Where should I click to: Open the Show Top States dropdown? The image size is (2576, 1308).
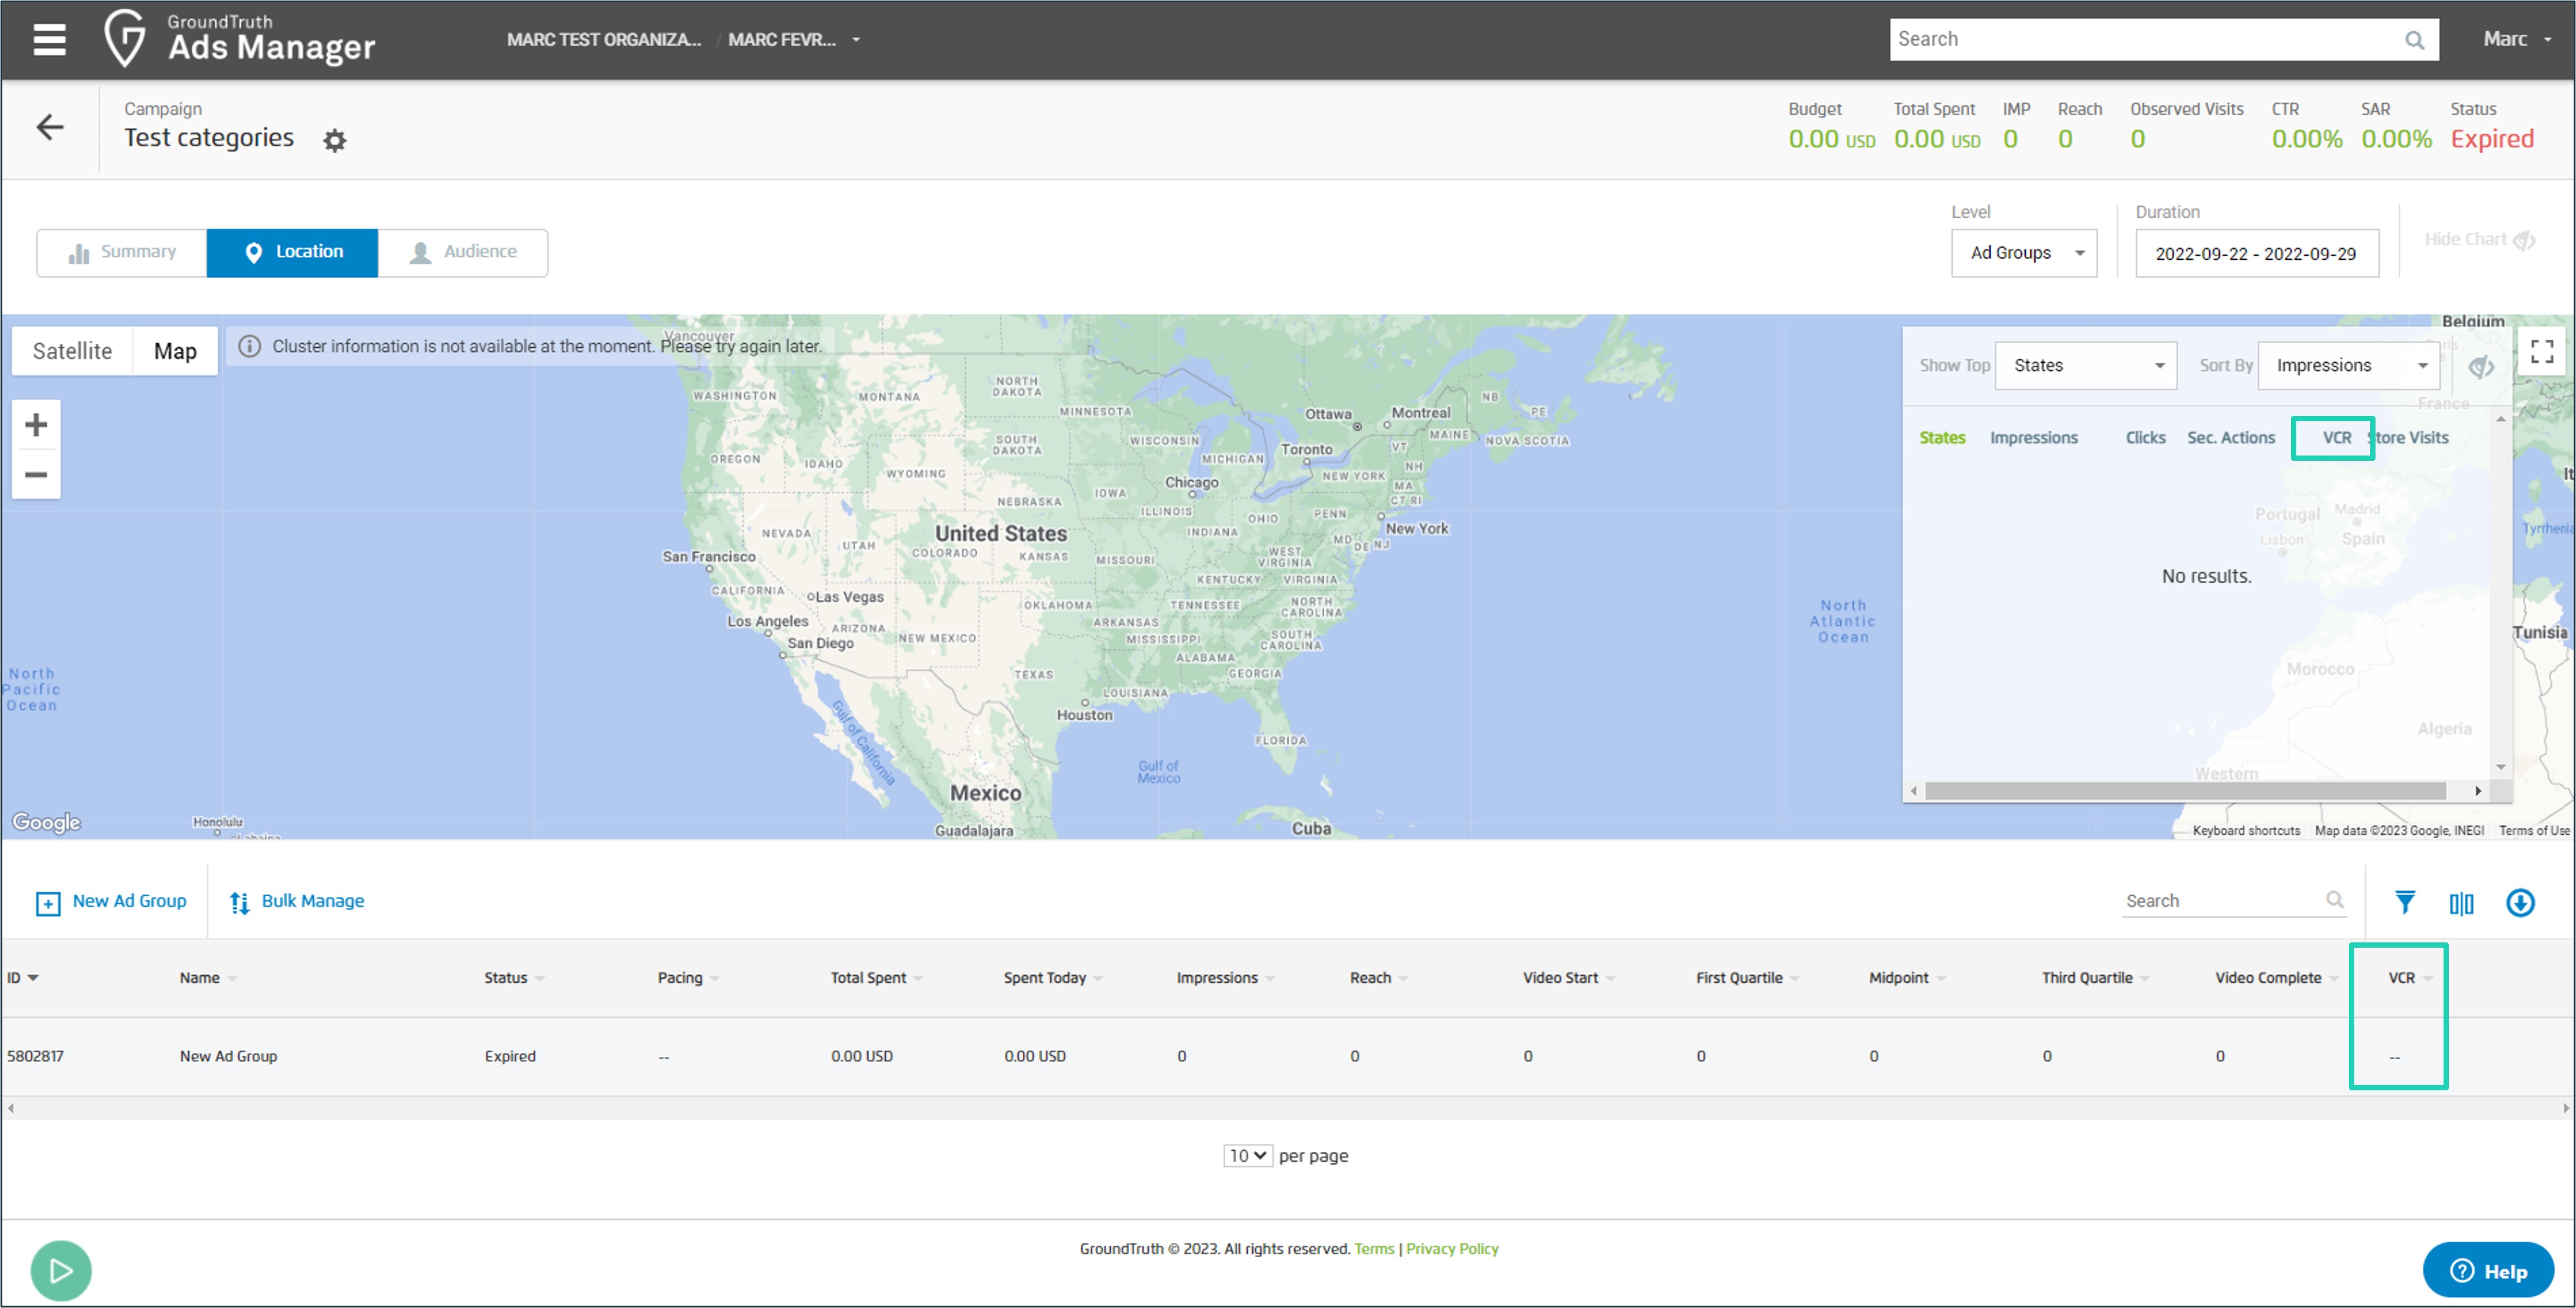click(2085, 366)
